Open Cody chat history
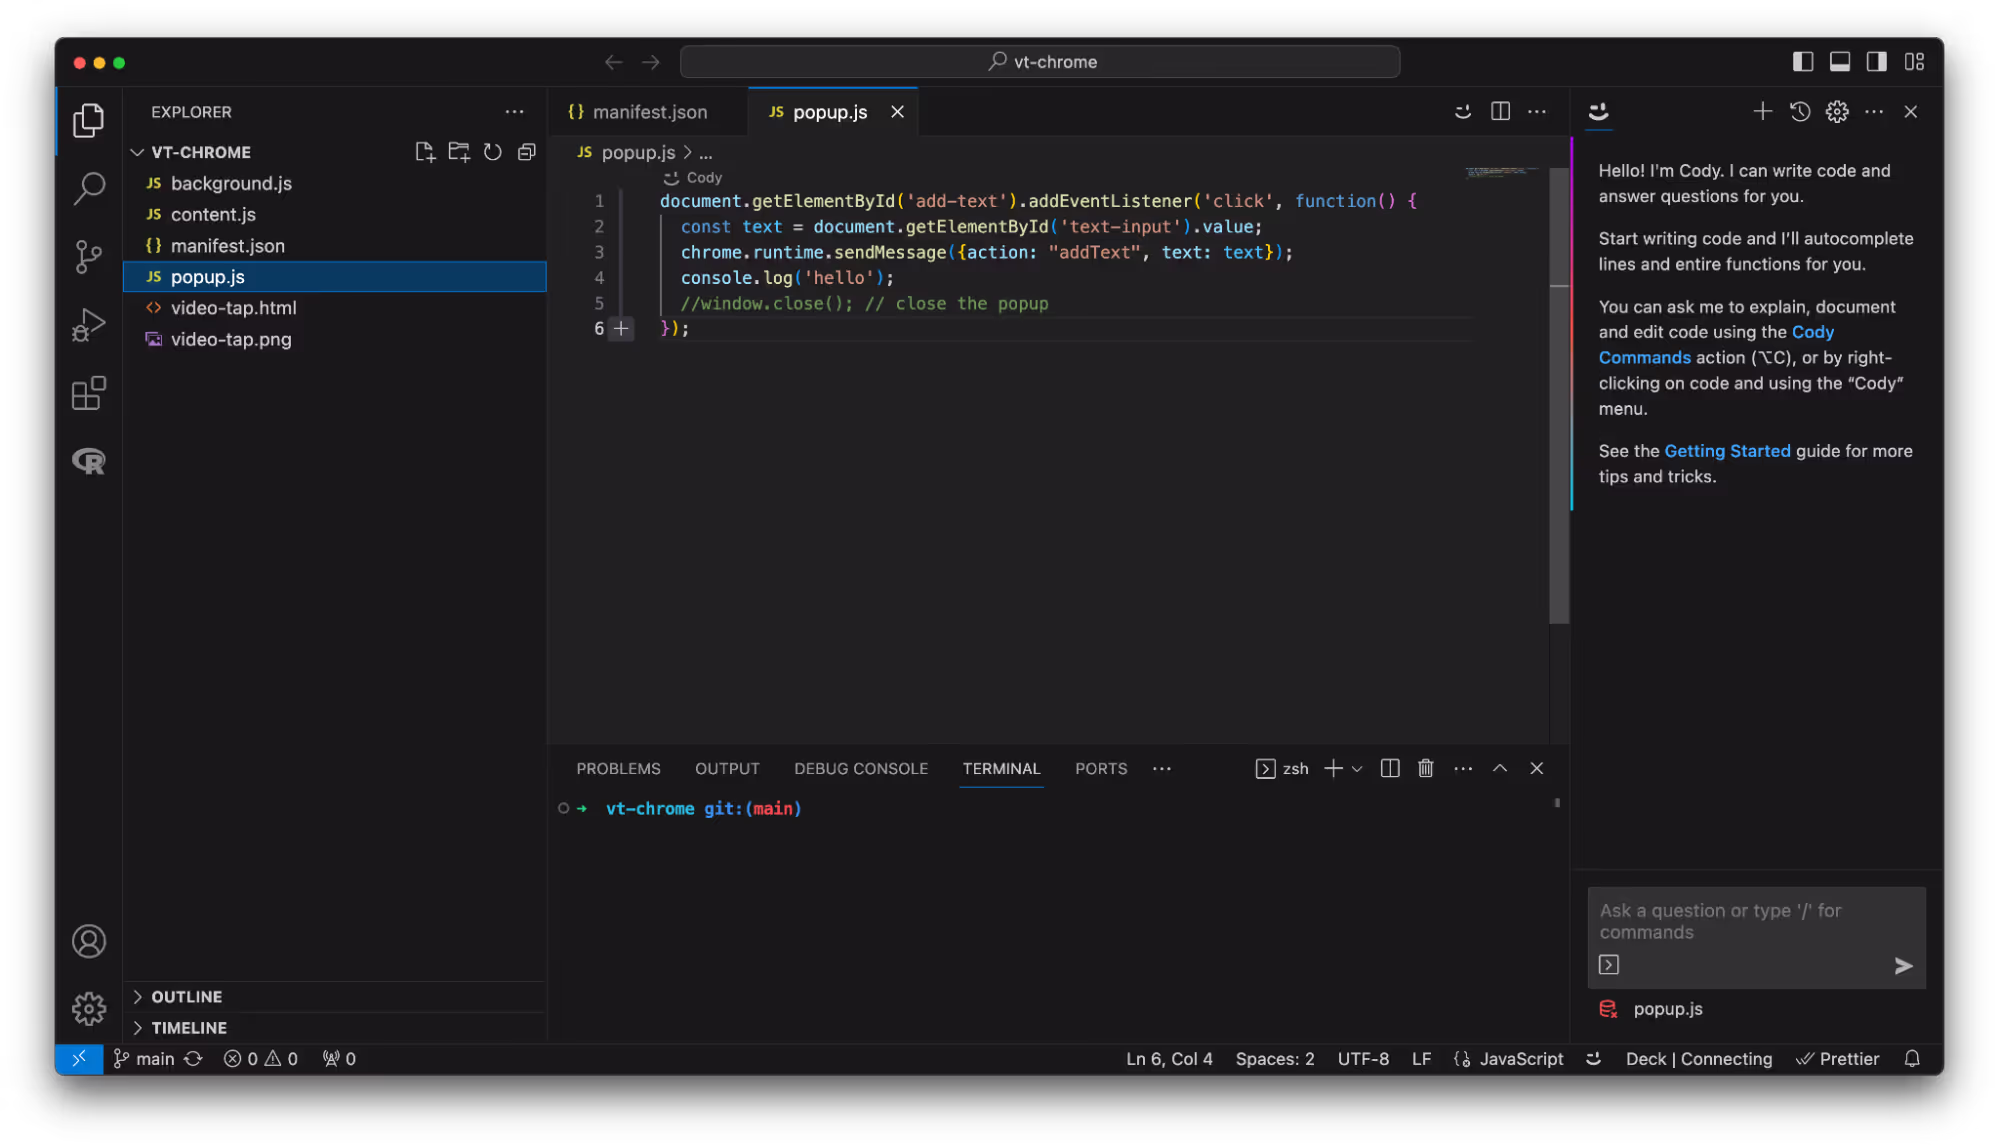 pos(1800,112)
